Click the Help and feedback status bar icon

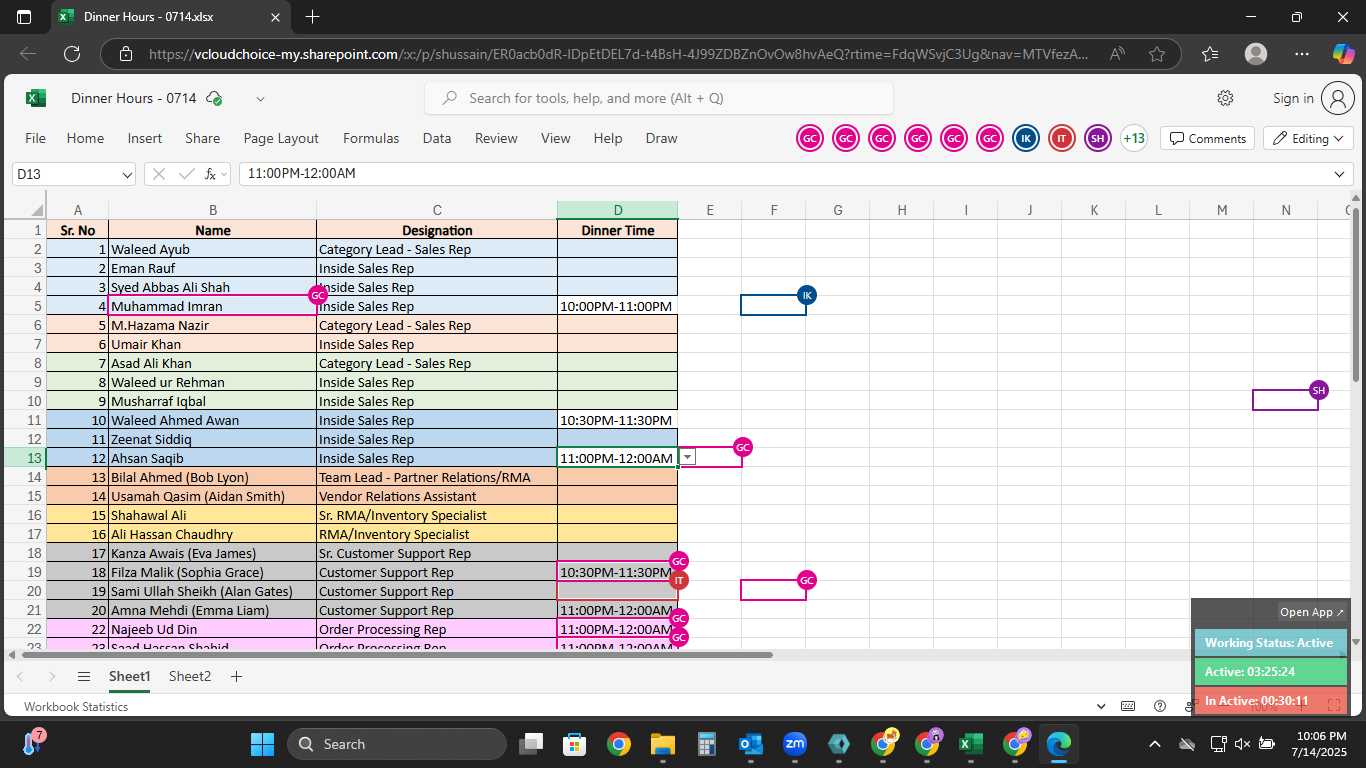click(x=1160, y=706)
